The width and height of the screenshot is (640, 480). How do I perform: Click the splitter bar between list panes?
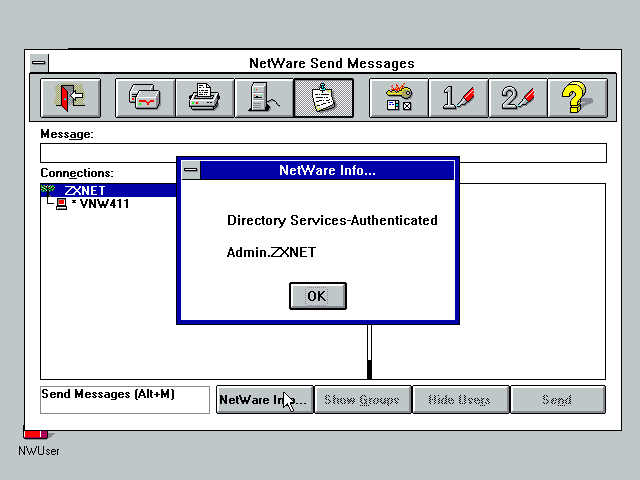pyautogui.click(x=369, y=352)
